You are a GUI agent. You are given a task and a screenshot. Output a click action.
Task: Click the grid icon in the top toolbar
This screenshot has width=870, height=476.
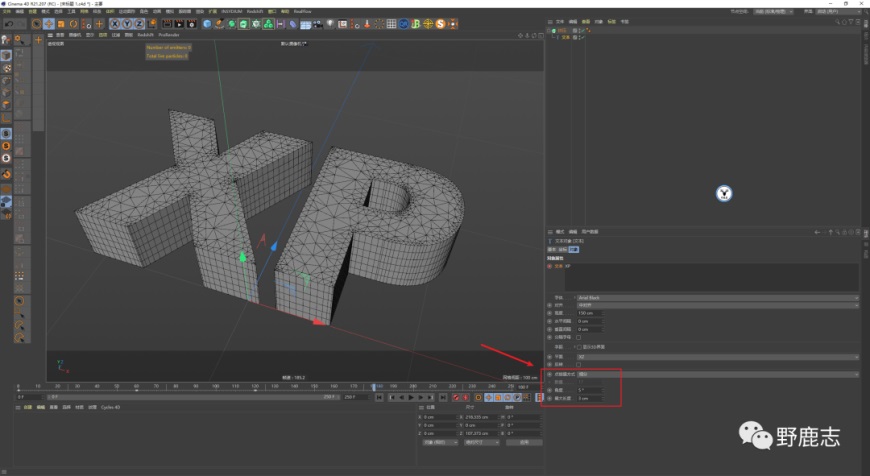[391, 24]
